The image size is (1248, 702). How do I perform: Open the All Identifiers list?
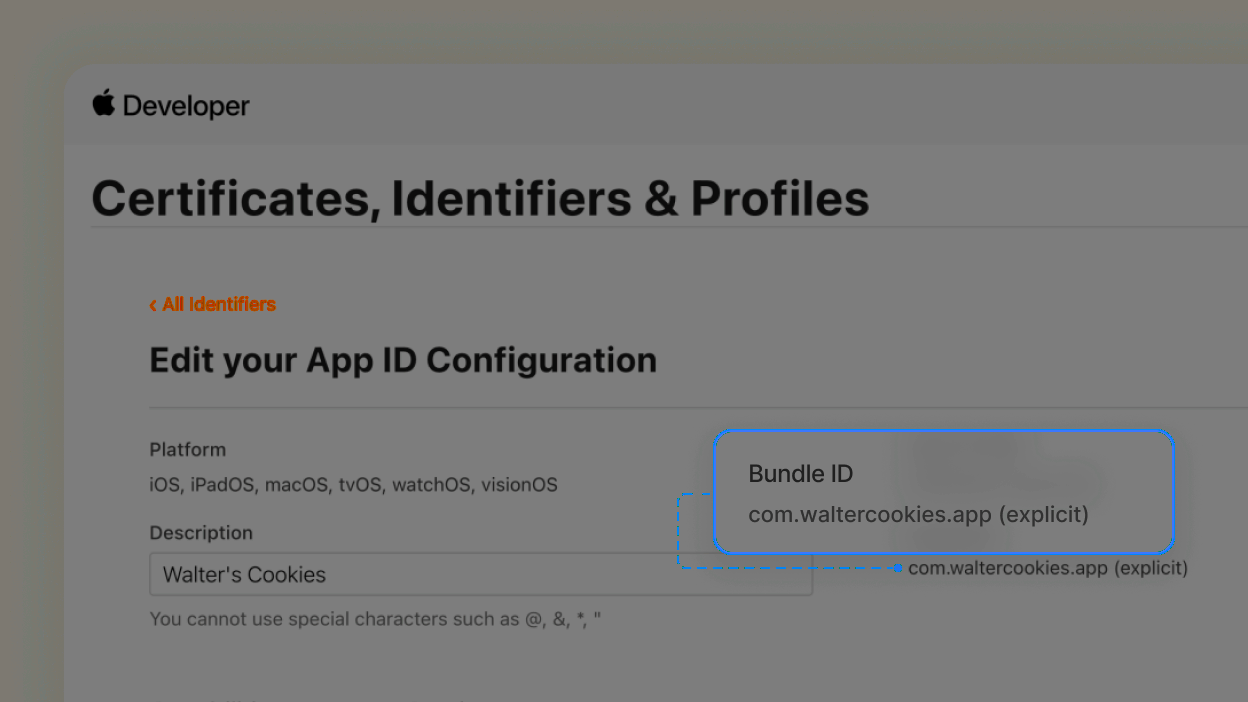[219, 304]
